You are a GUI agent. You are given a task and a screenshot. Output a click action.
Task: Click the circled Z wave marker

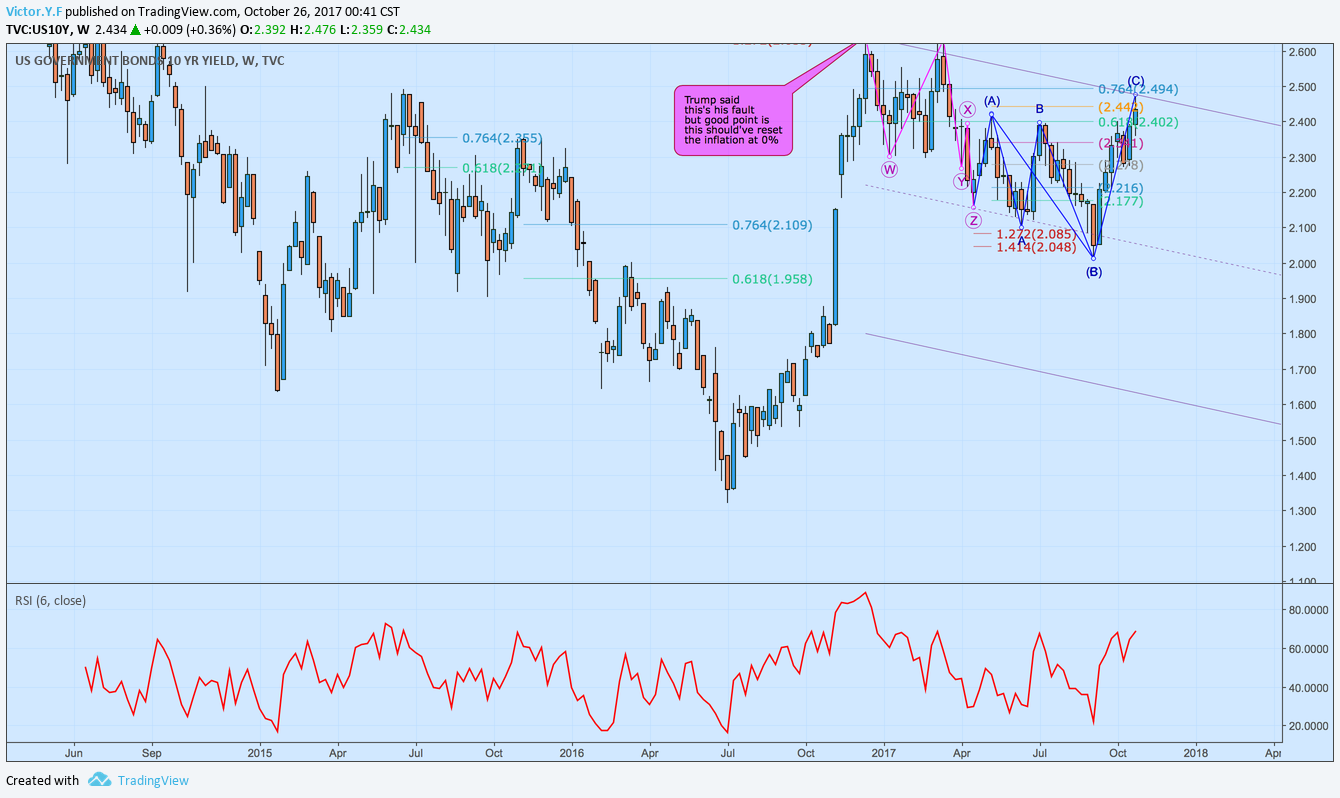pyautogui.click(x=973, y=220)
